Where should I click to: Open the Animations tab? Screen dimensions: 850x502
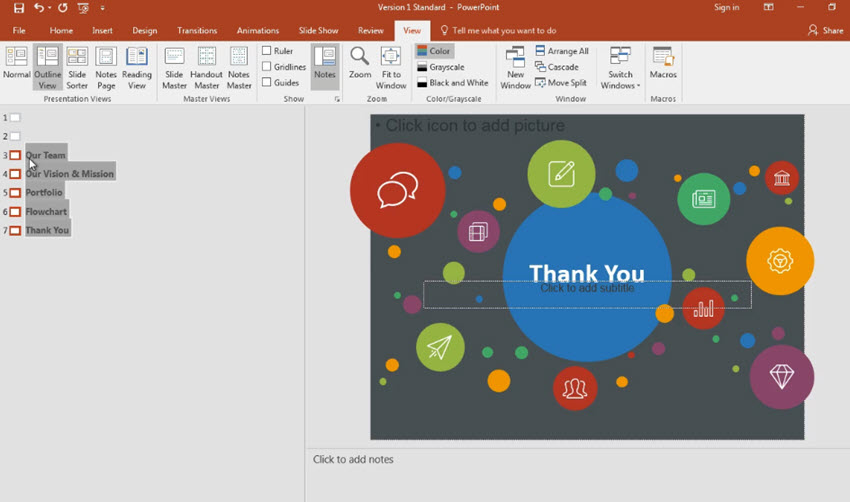coord(257,30)
